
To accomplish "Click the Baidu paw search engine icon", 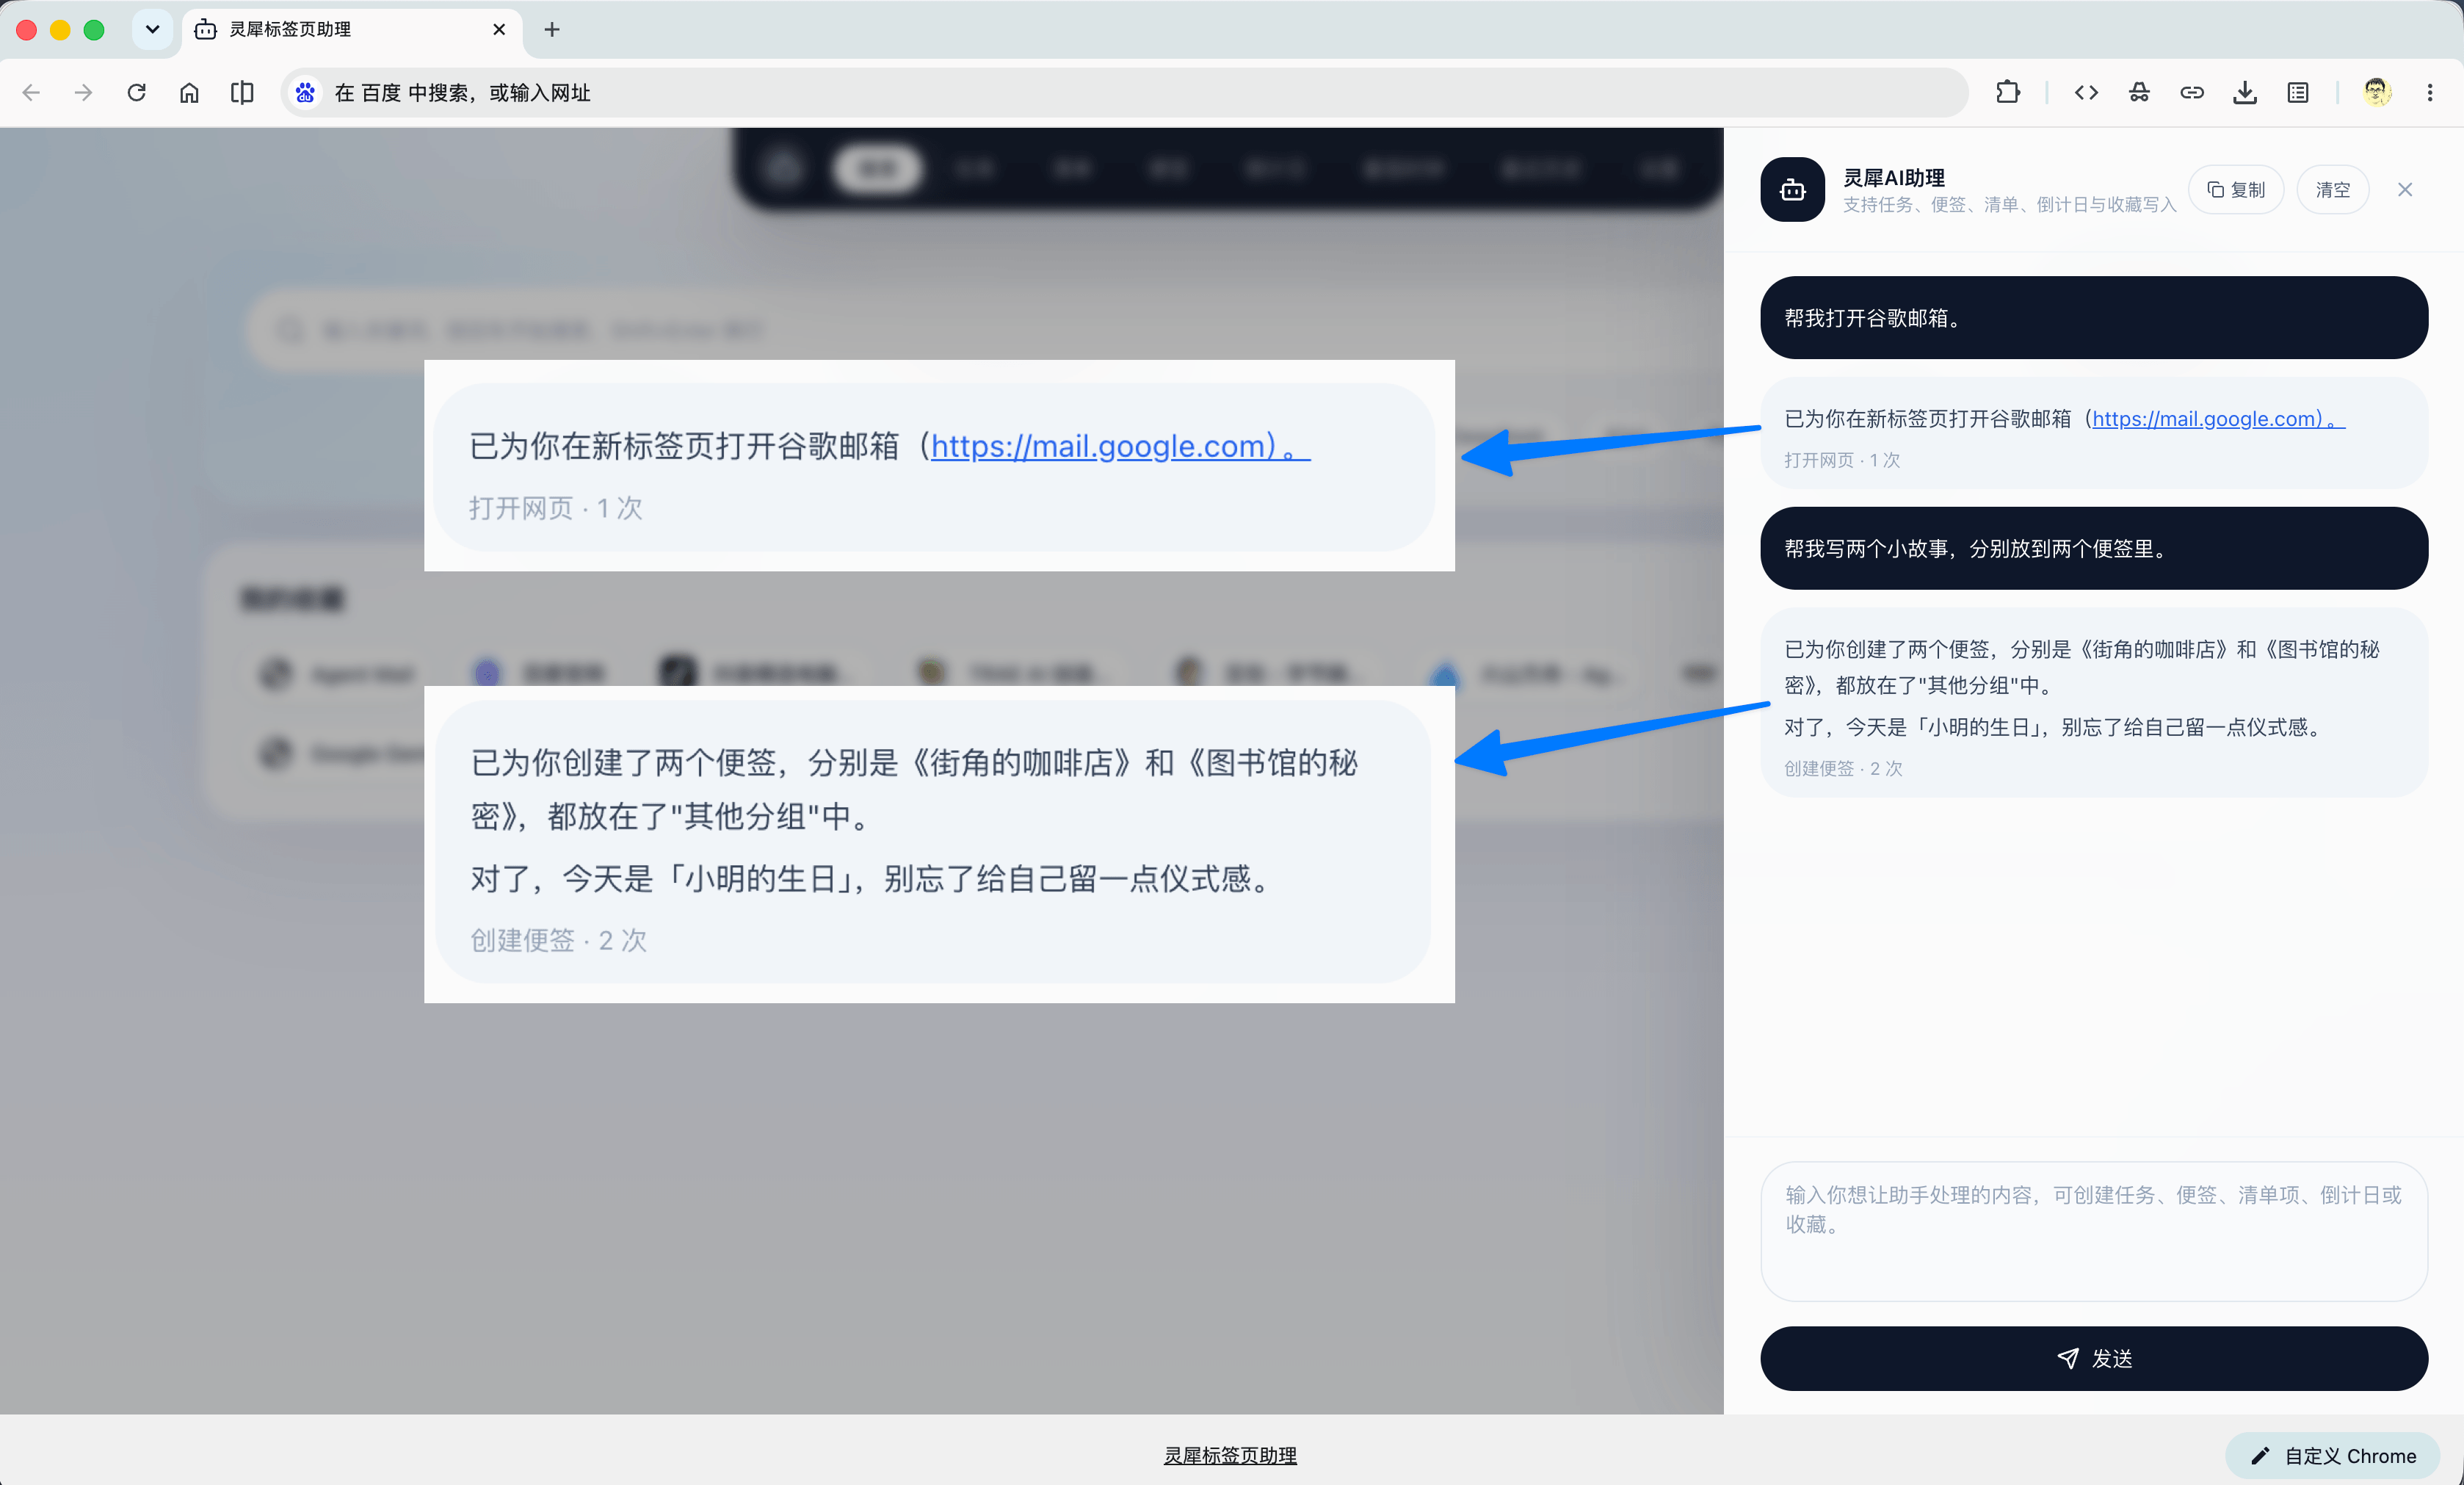I will click(305, 93).
